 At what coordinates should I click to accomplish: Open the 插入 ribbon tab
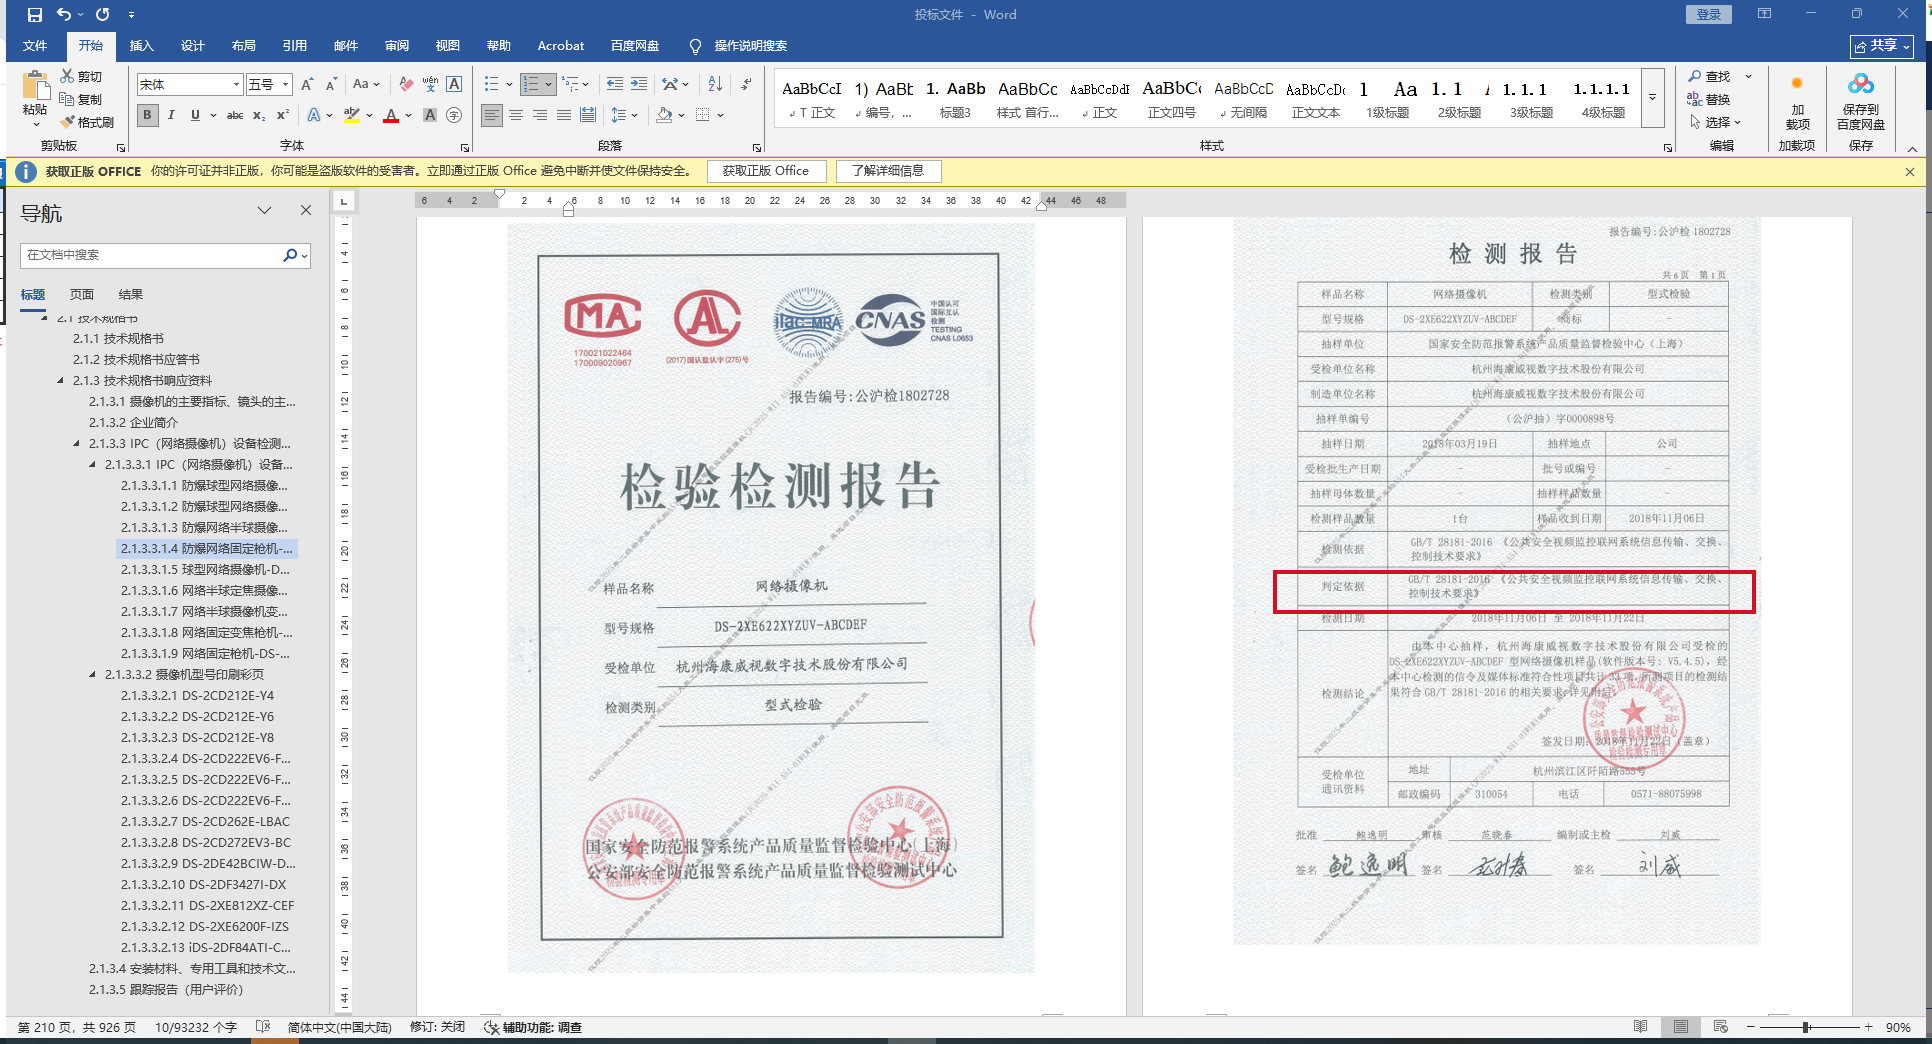[142, 46]
